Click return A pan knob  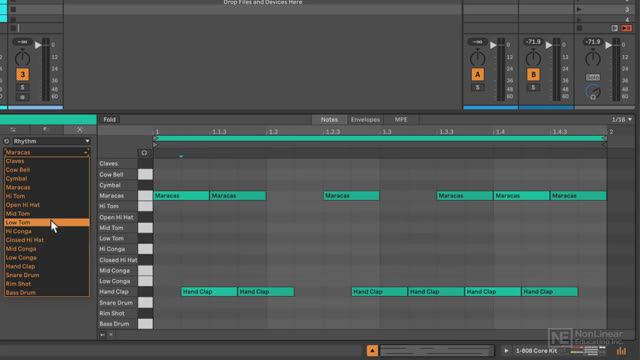point(478,59)
